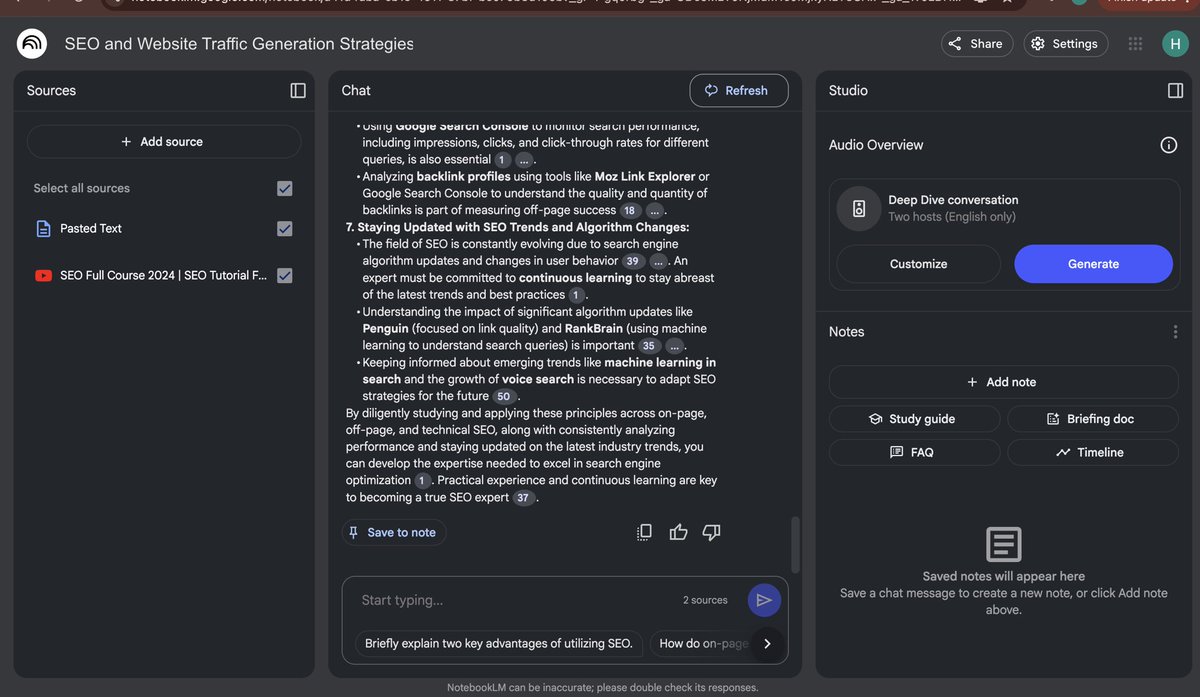
Task: Click citation 35 chip
Action: click(649, 346)
